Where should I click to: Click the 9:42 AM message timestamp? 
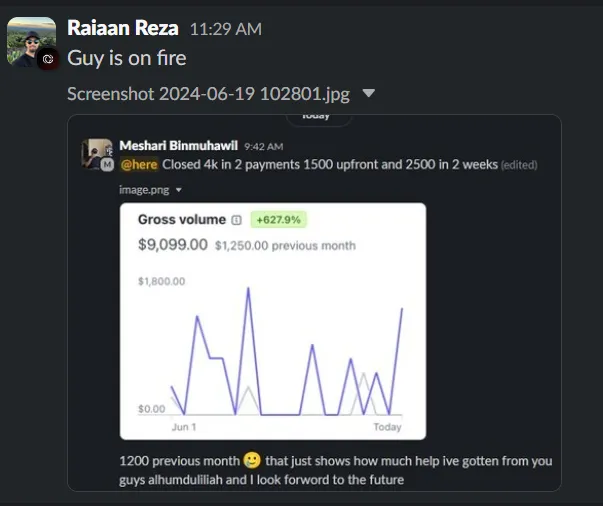click(263, 146)
